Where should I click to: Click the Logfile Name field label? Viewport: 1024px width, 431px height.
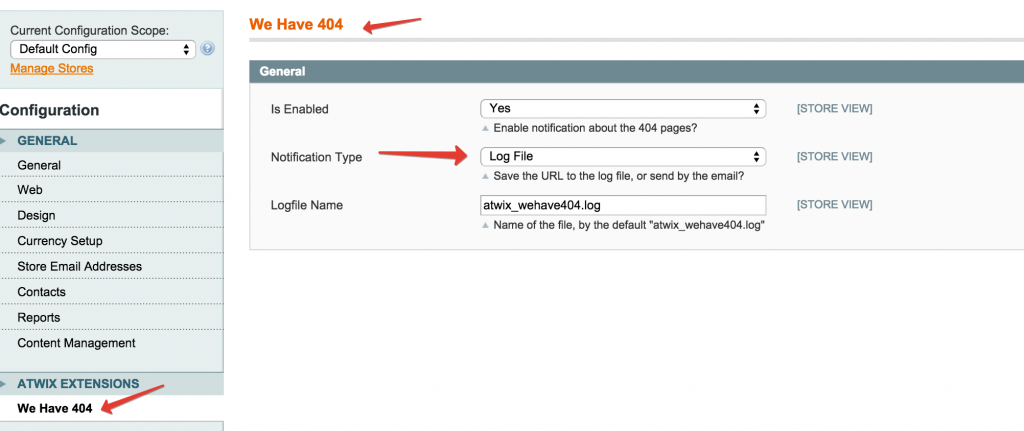click(x=307, y=206)
